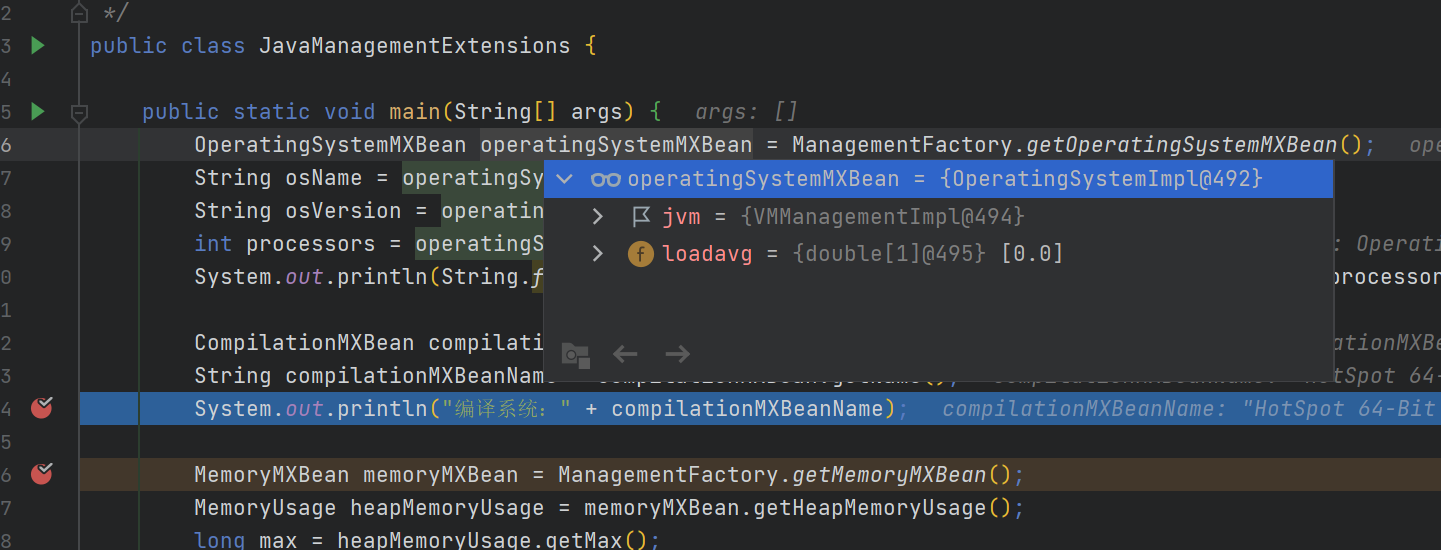Click the memoryMXBean variable declaration
The height and width of the screenshot is (550, 1441).
coord(441,475)
